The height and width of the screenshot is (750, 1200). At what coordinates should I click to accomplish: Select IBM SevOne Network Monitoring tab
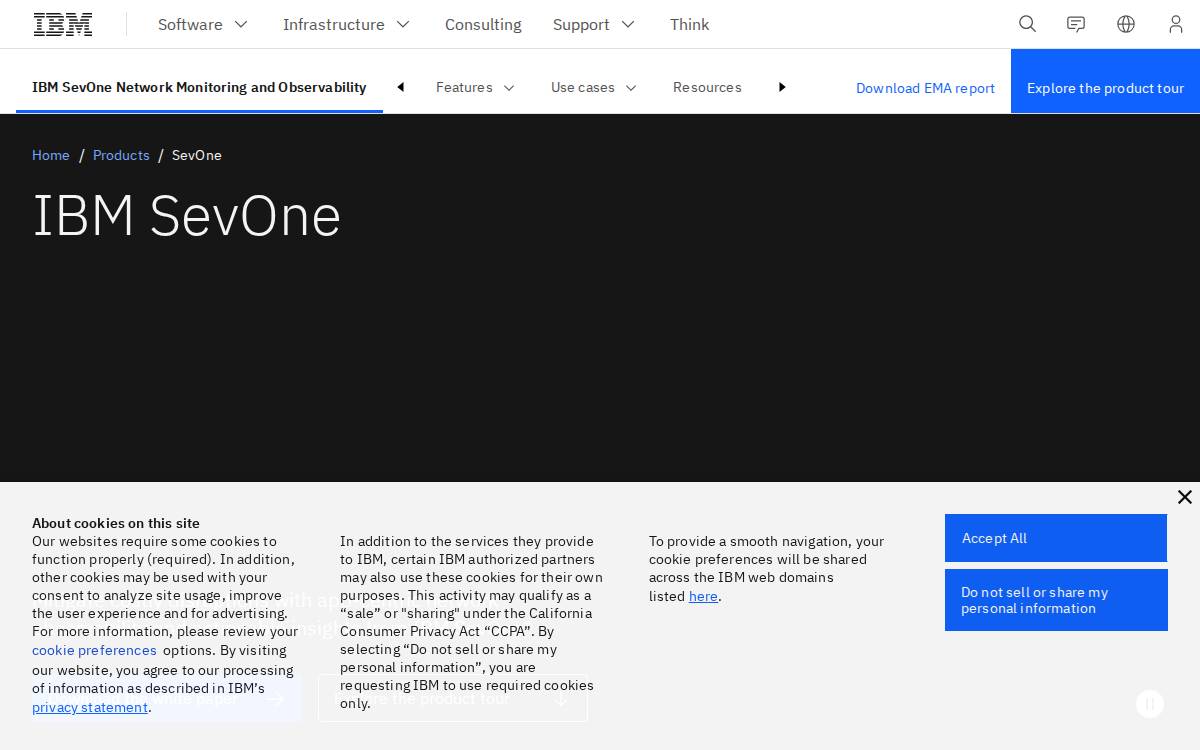pos(199,87)
